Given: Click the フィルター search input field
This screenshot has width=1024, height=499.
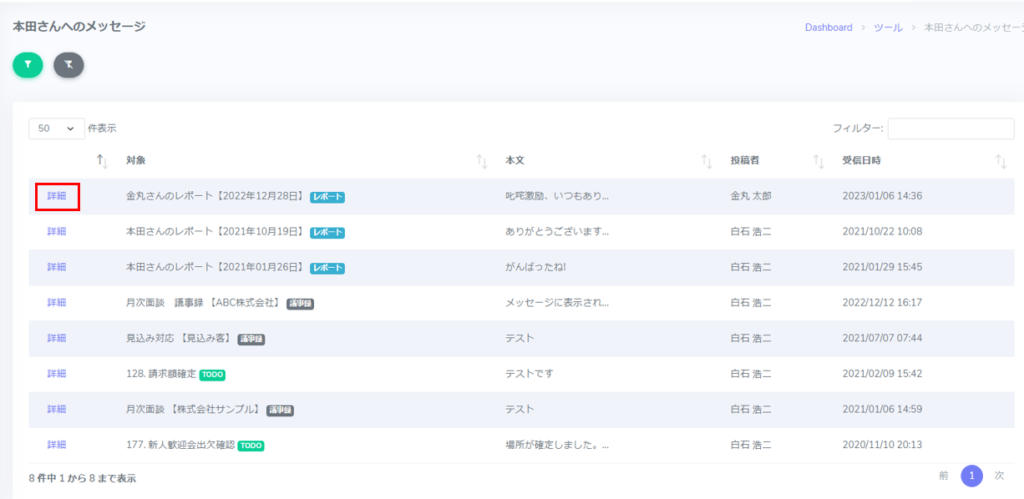Looking at the screenshot, I should pos(950,128).
